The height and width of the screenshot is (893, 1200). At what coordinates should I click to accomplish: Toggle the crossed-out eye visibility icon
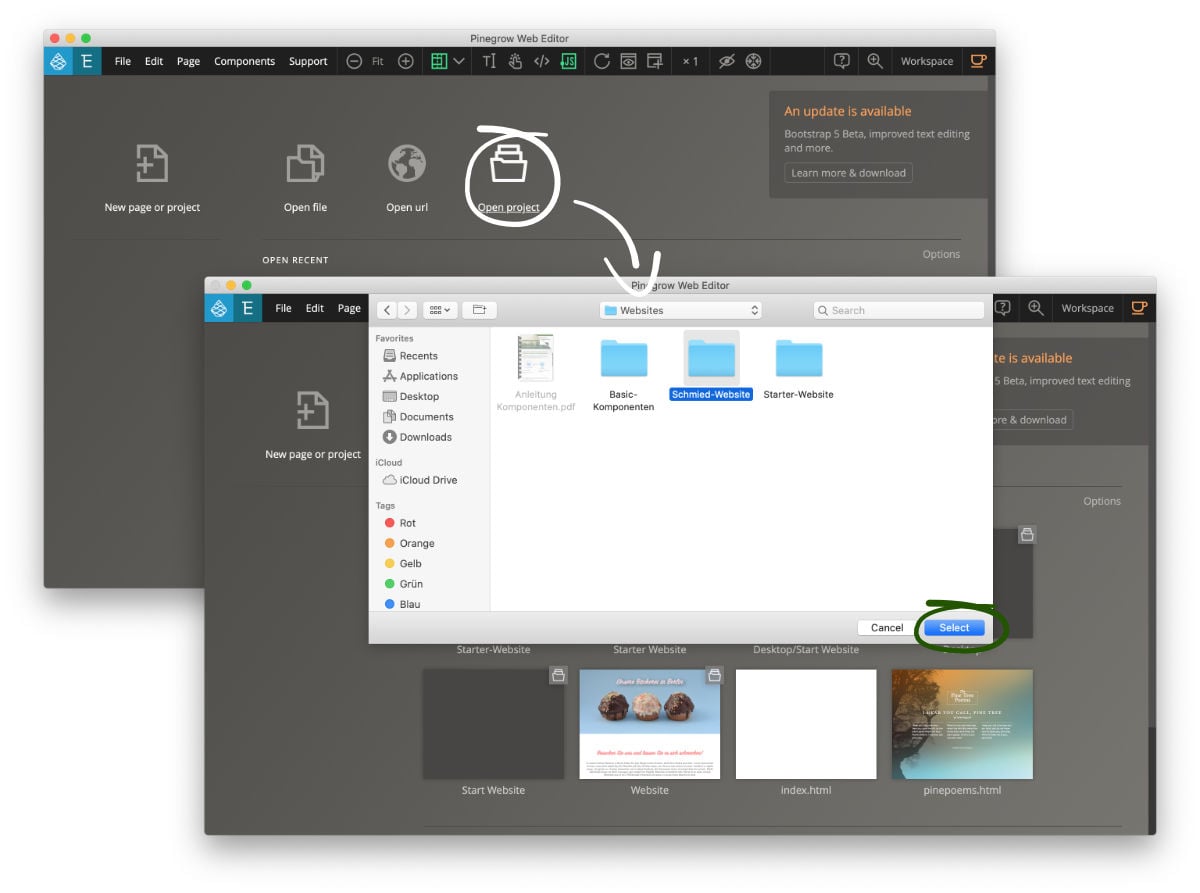[x=727, y=61]
